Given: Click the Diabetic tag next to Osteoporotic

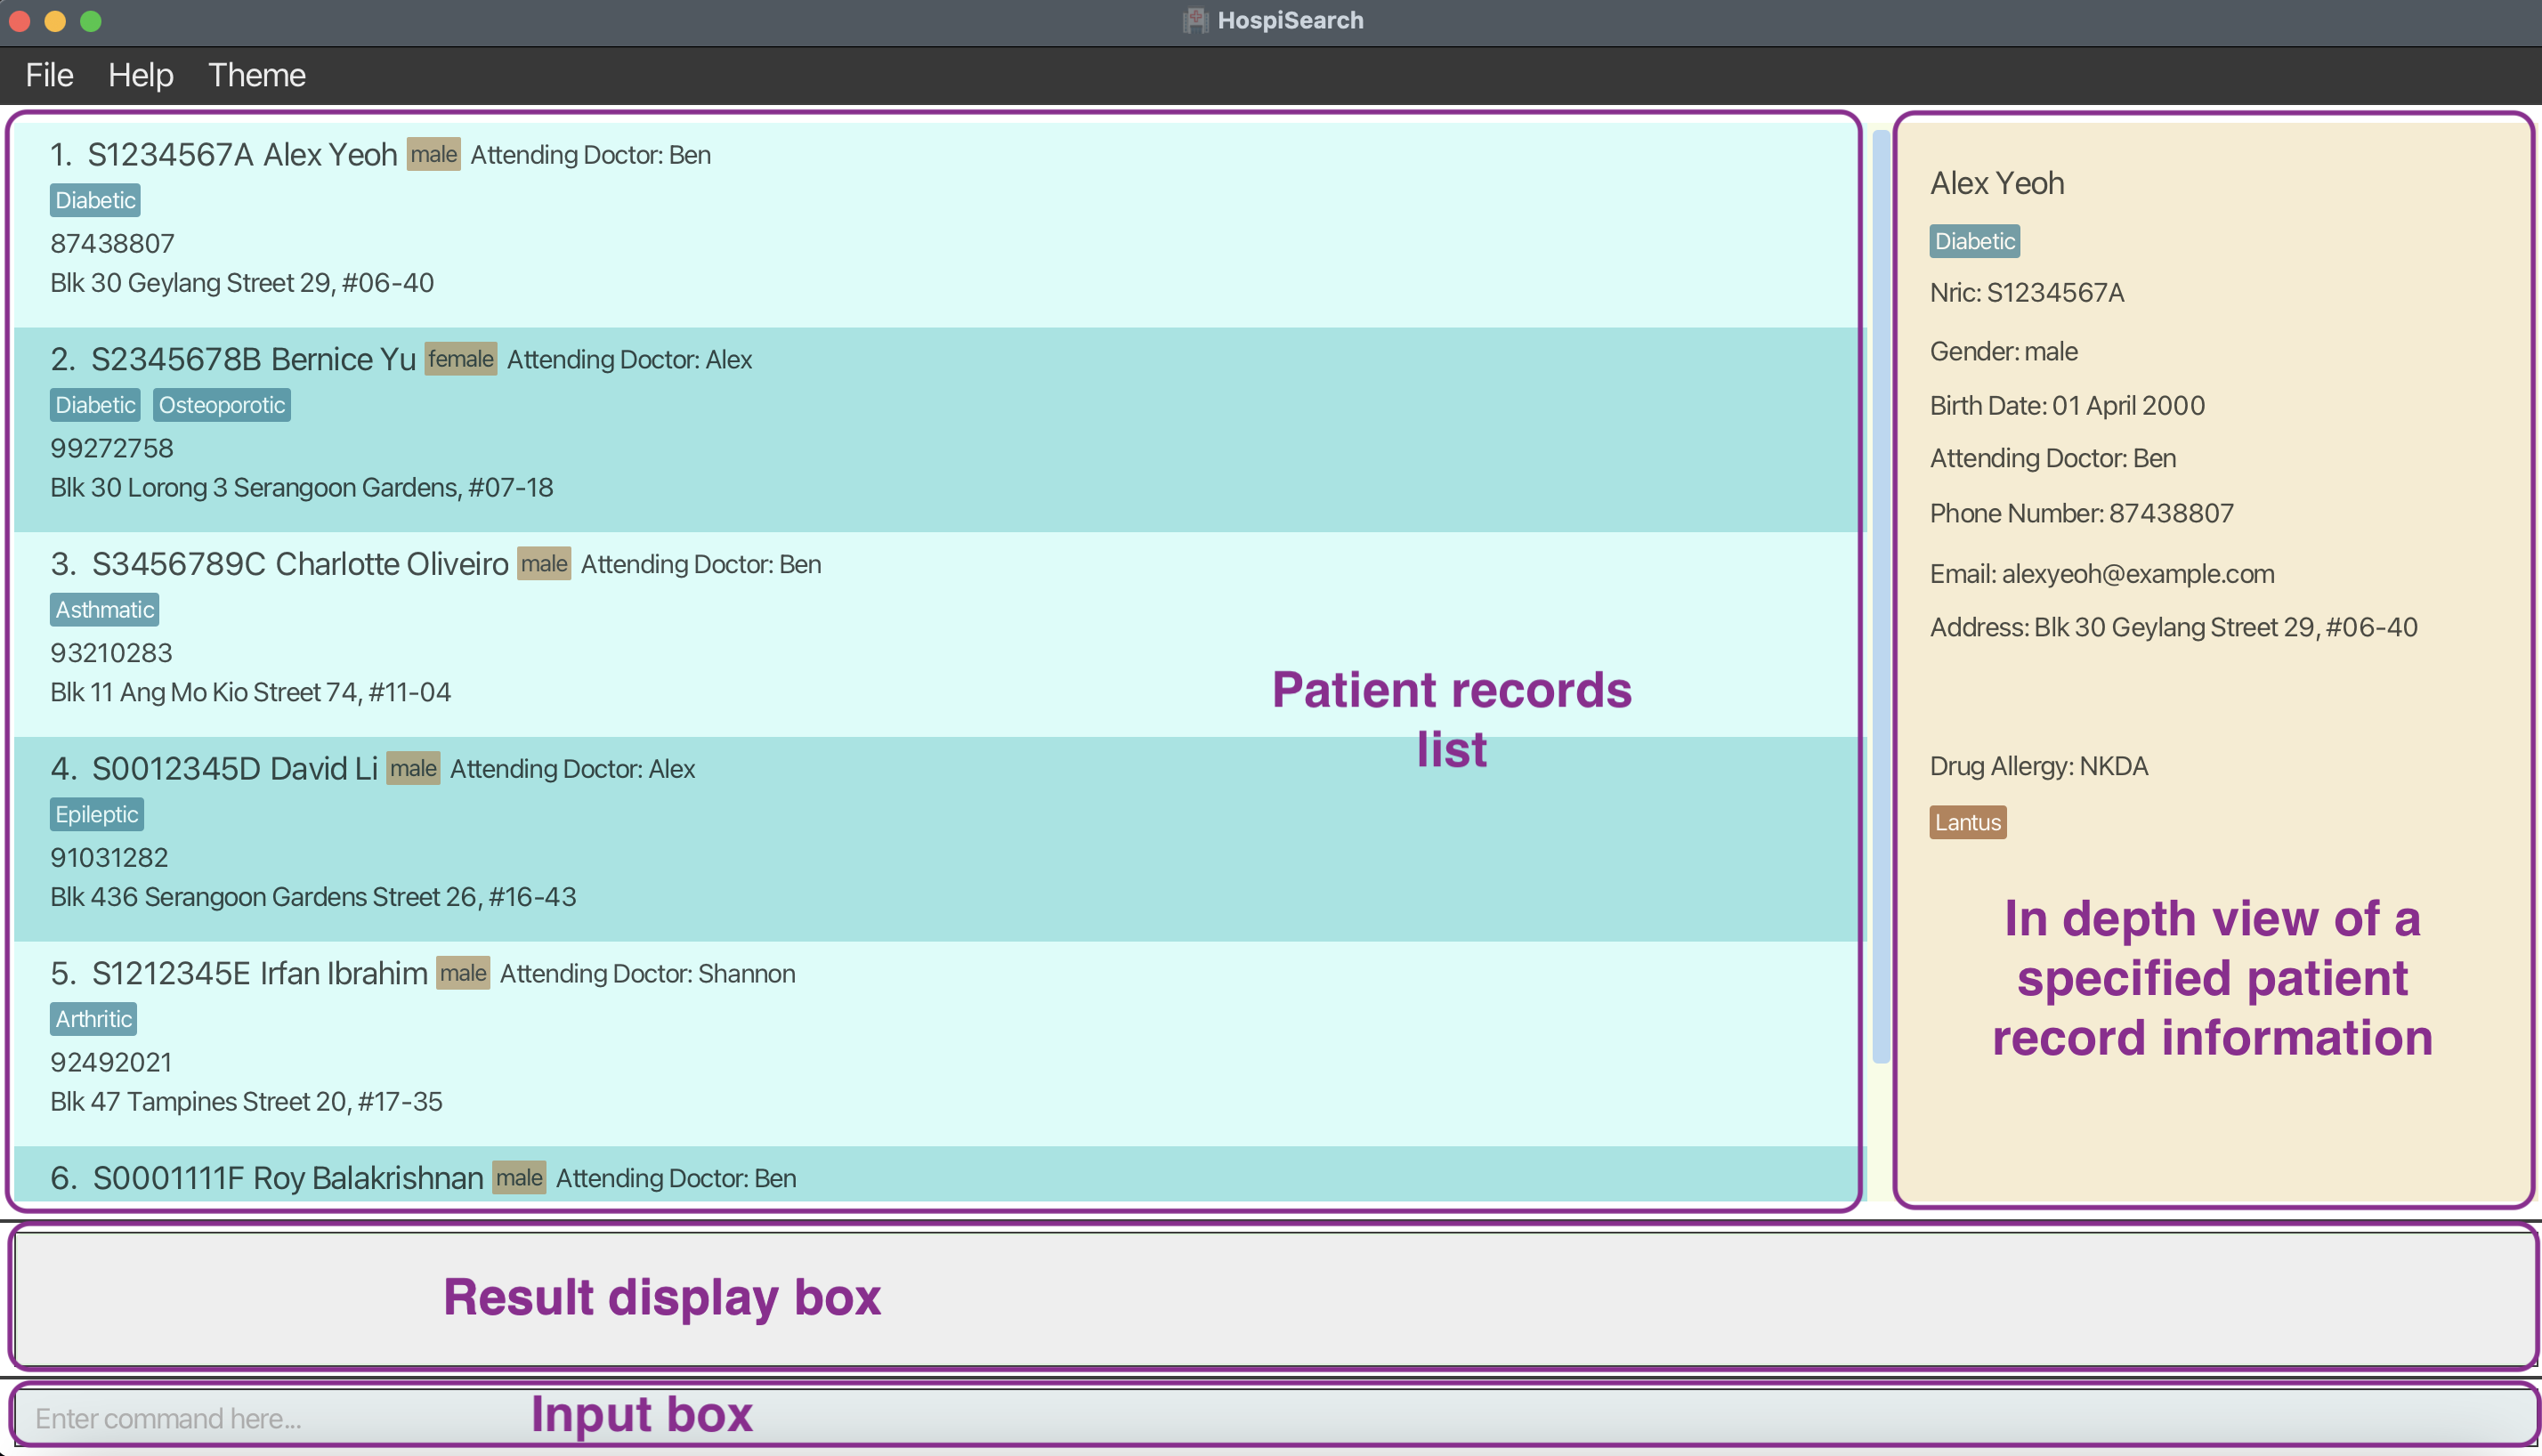Looking at the screenshot, I should pos(95,405).
